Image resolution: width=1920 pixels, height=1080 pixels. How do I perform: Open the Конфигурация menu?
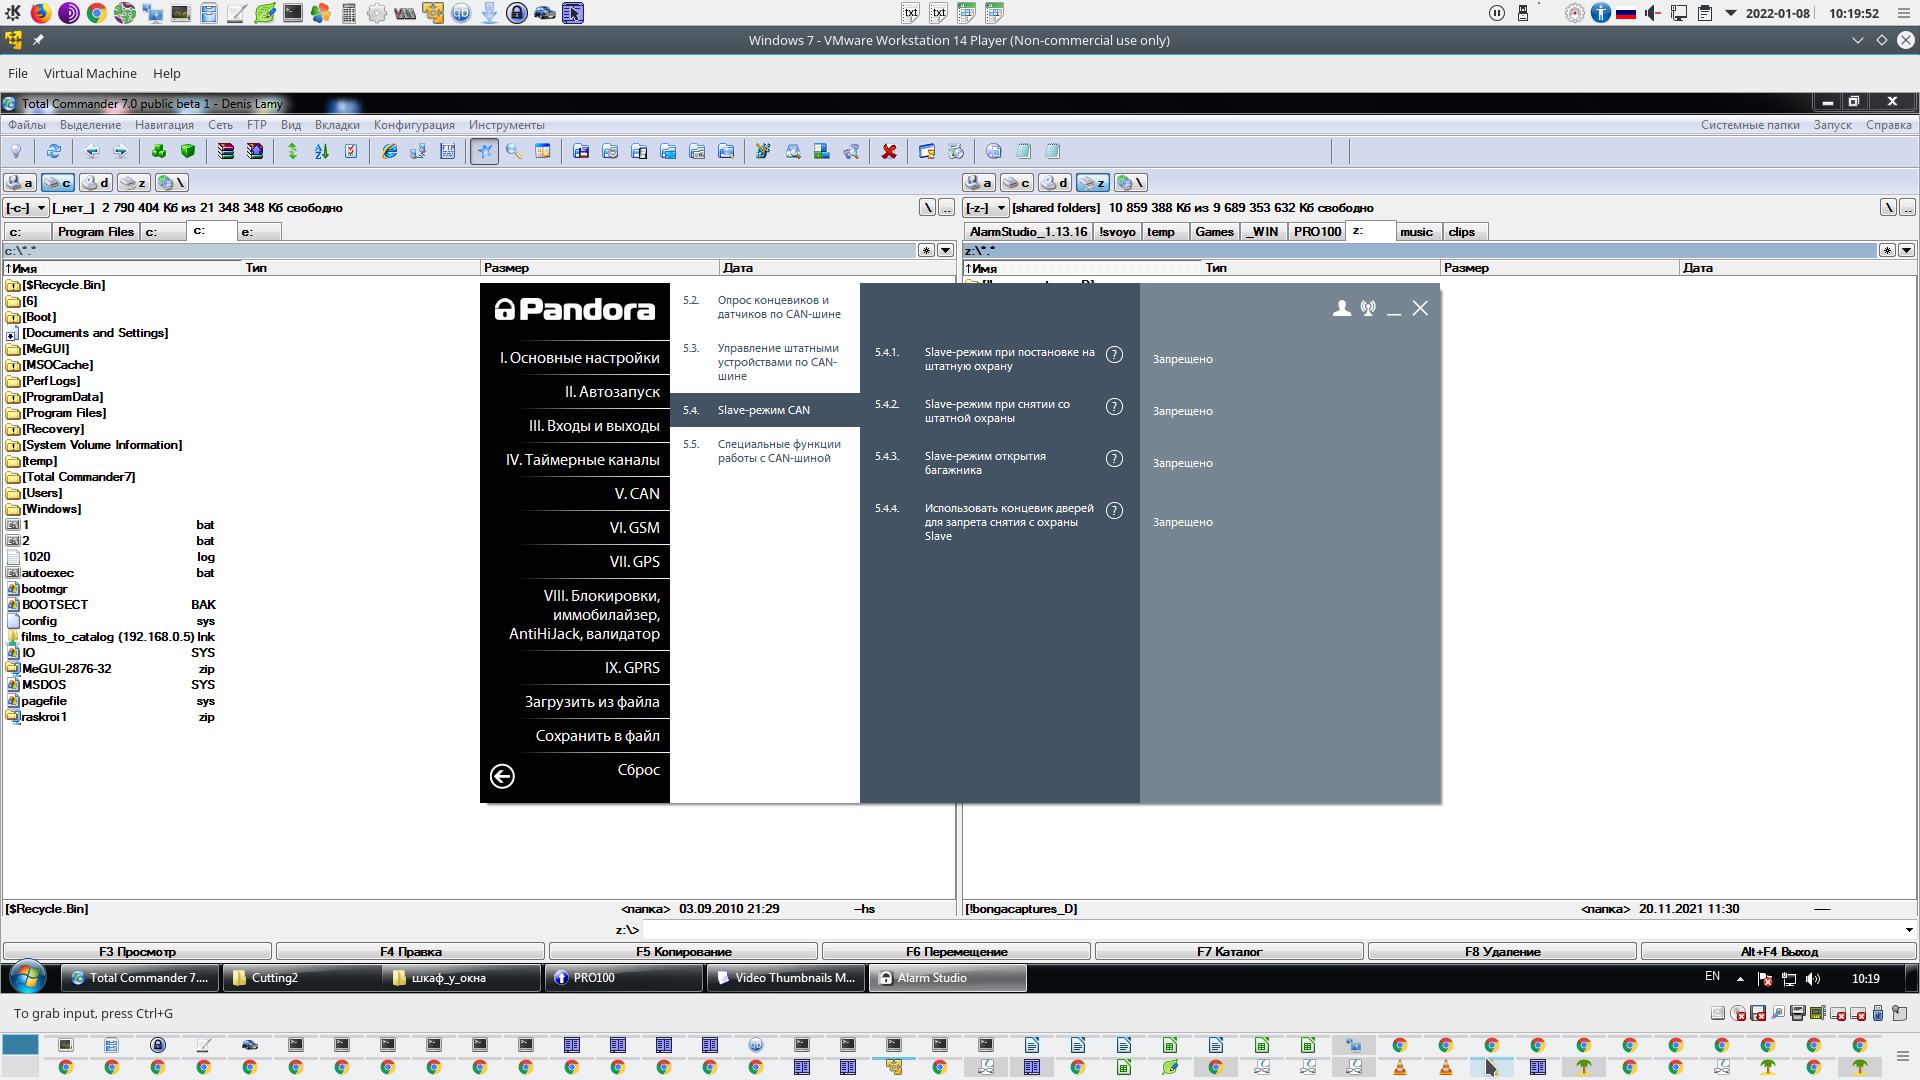point(414,125)
